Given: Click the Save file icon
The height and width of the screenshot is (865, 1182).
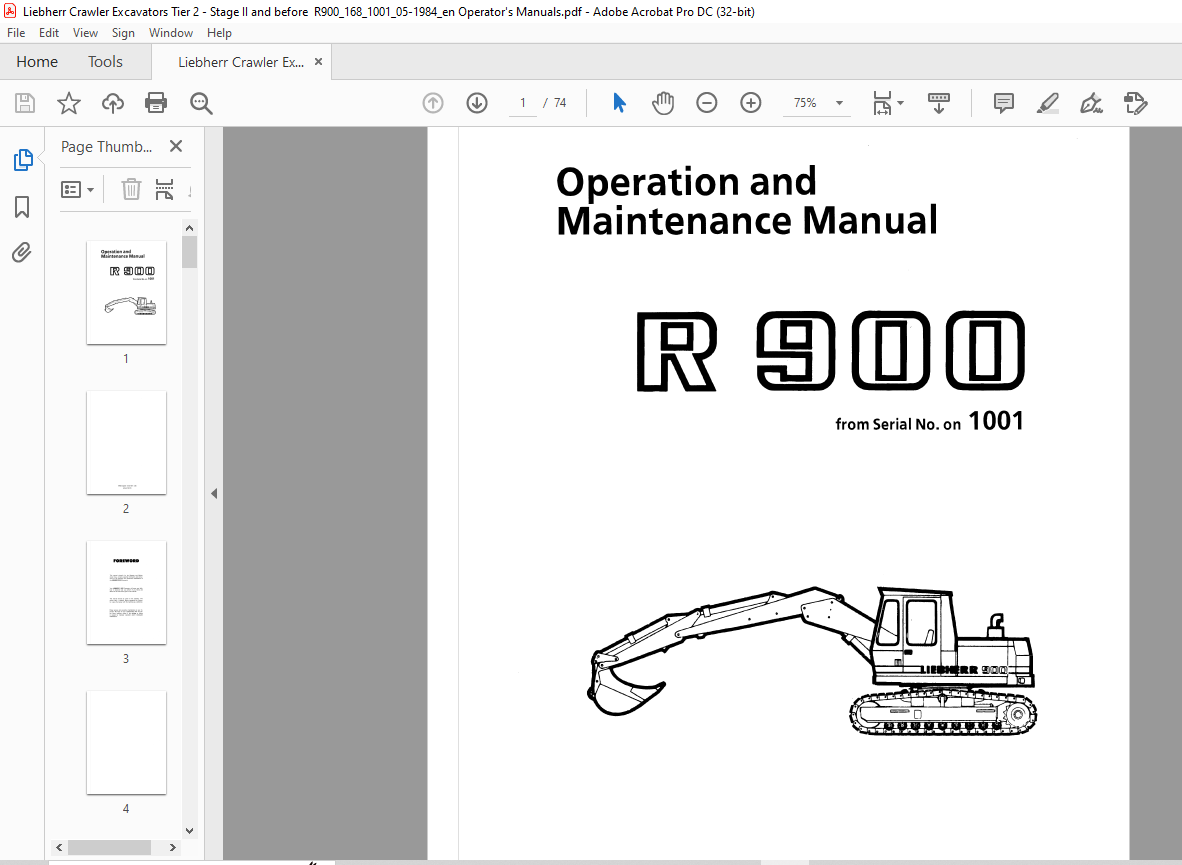Looking at the screenshot, I should [x=25, y=103].
